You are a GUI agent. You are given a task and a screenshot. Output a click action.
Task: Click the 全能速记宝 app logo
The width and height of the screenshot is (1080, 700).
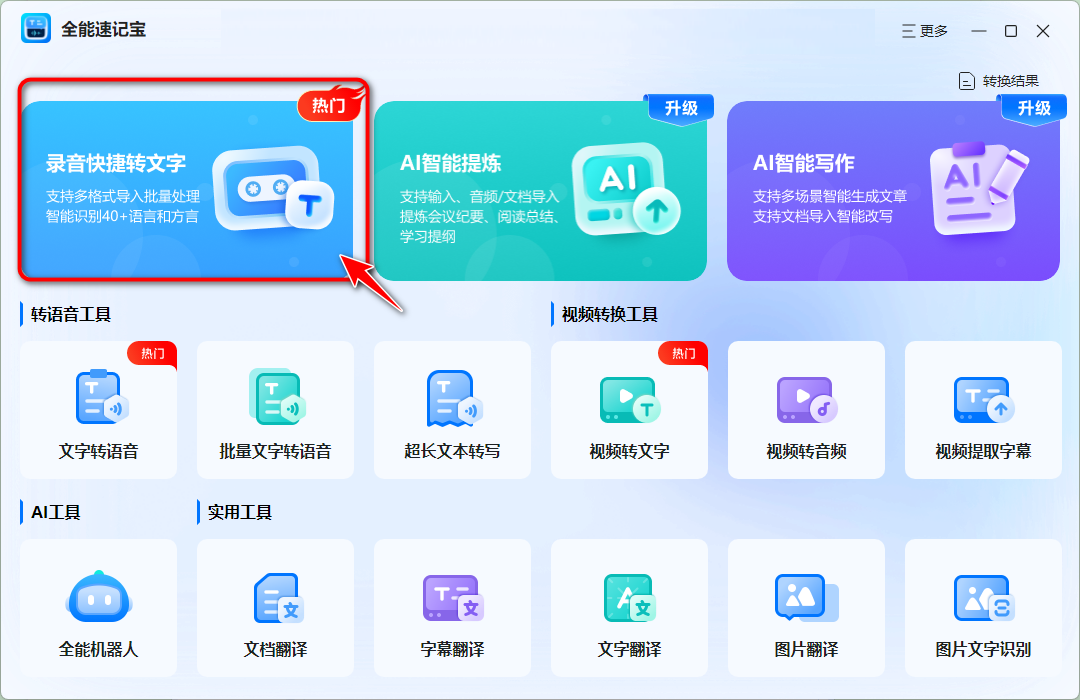36,29
